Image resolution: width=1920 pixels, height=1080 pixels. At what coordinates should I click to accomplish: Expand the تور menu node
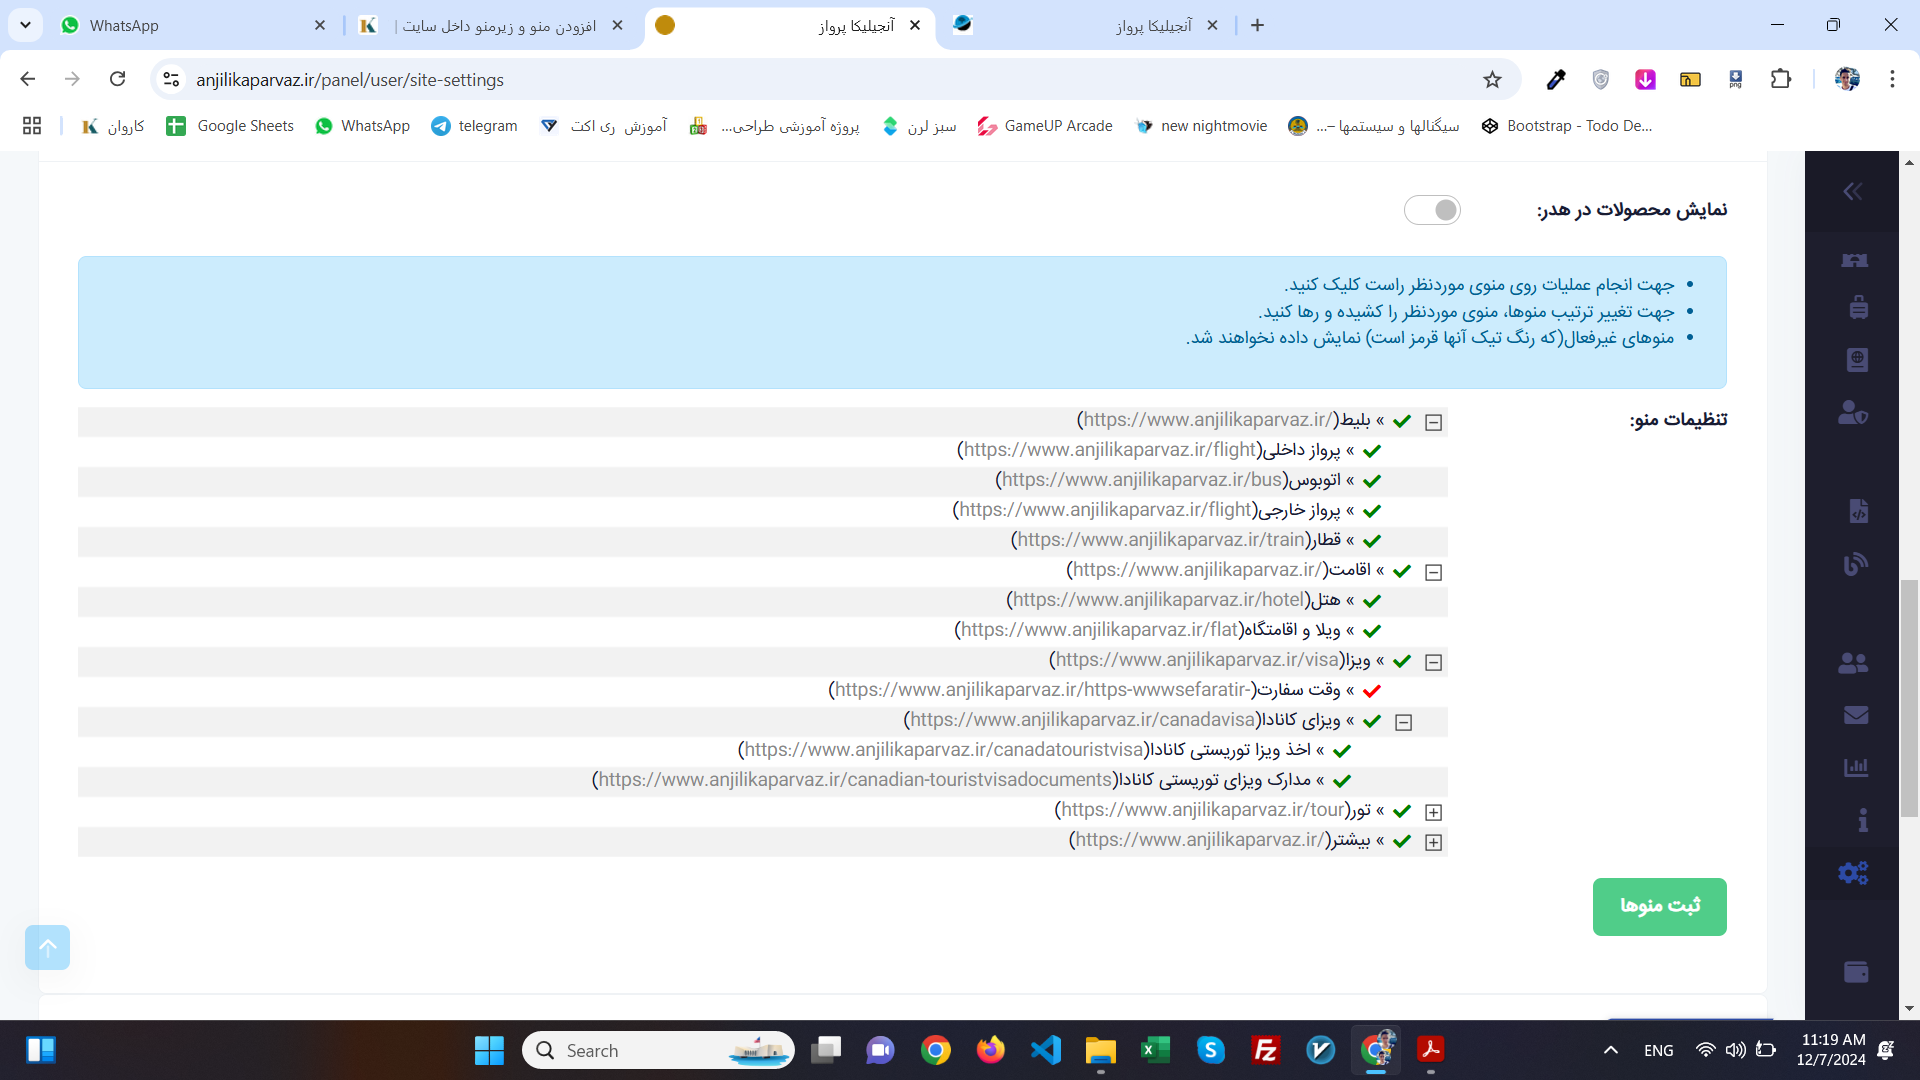click(1433, 812)
